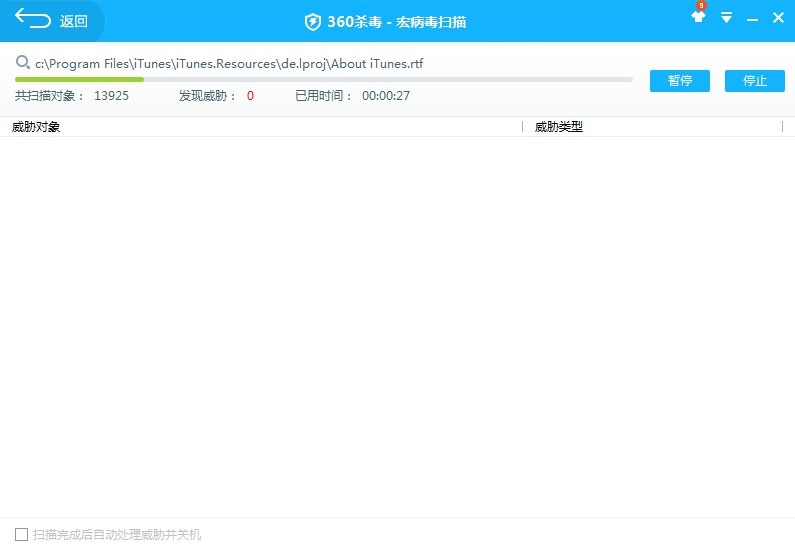Image resolution: width=795 pixels, height=546 pixels.
Task: Pause the scan with 暂停 button
Action: point(680,81)
